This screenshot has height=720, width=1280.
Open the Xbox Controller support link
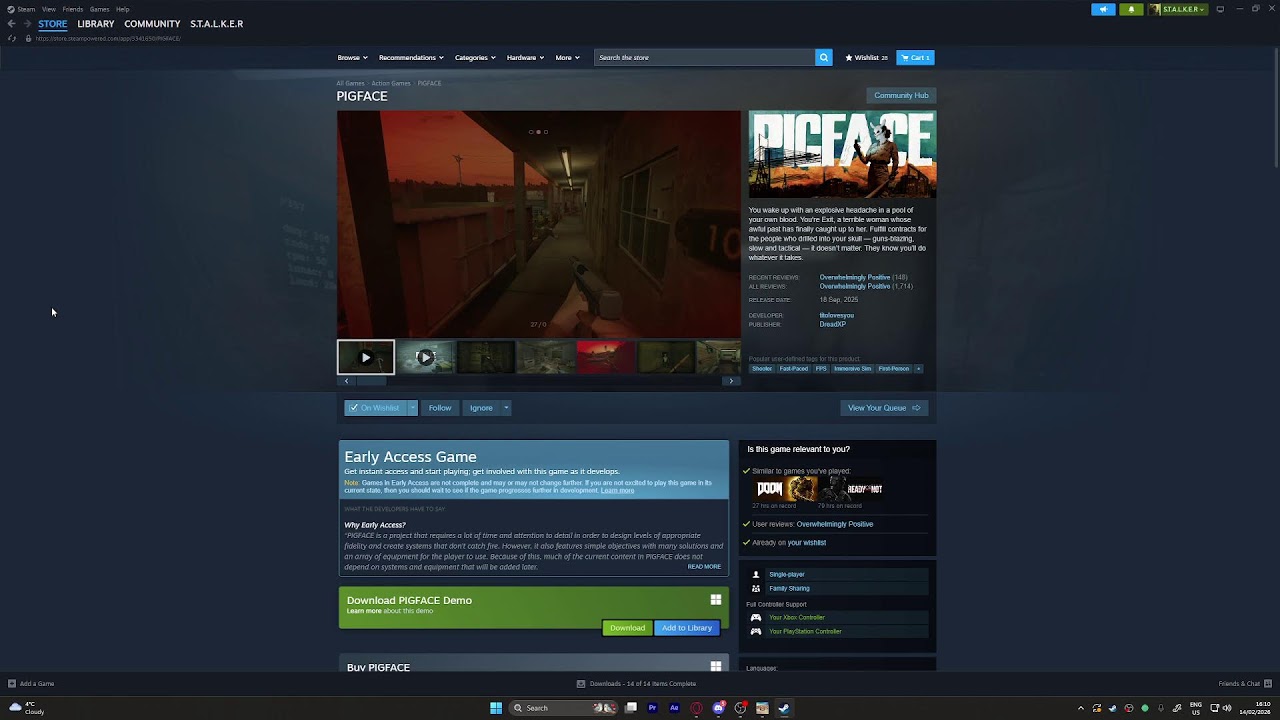tap(797, 618)
